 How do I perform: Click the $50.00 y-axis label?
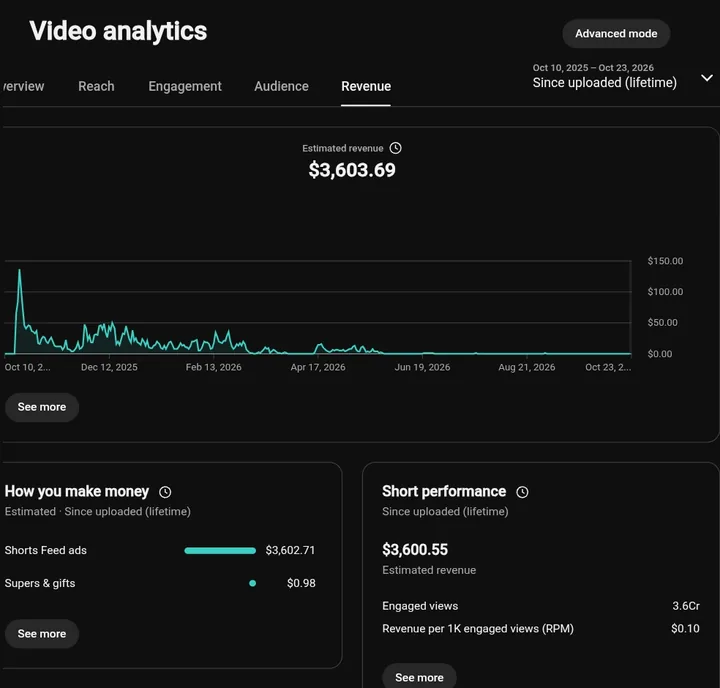662,322
